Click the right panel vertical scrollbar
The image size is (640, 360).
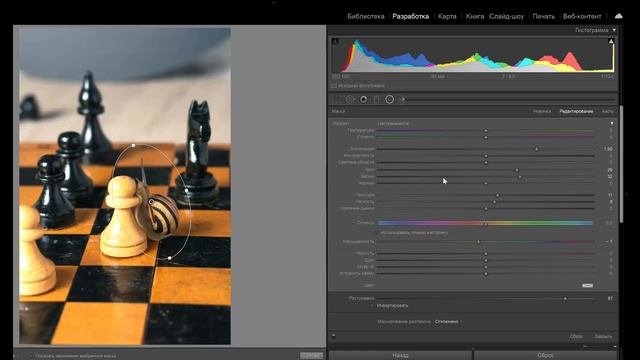pos(621,164)
